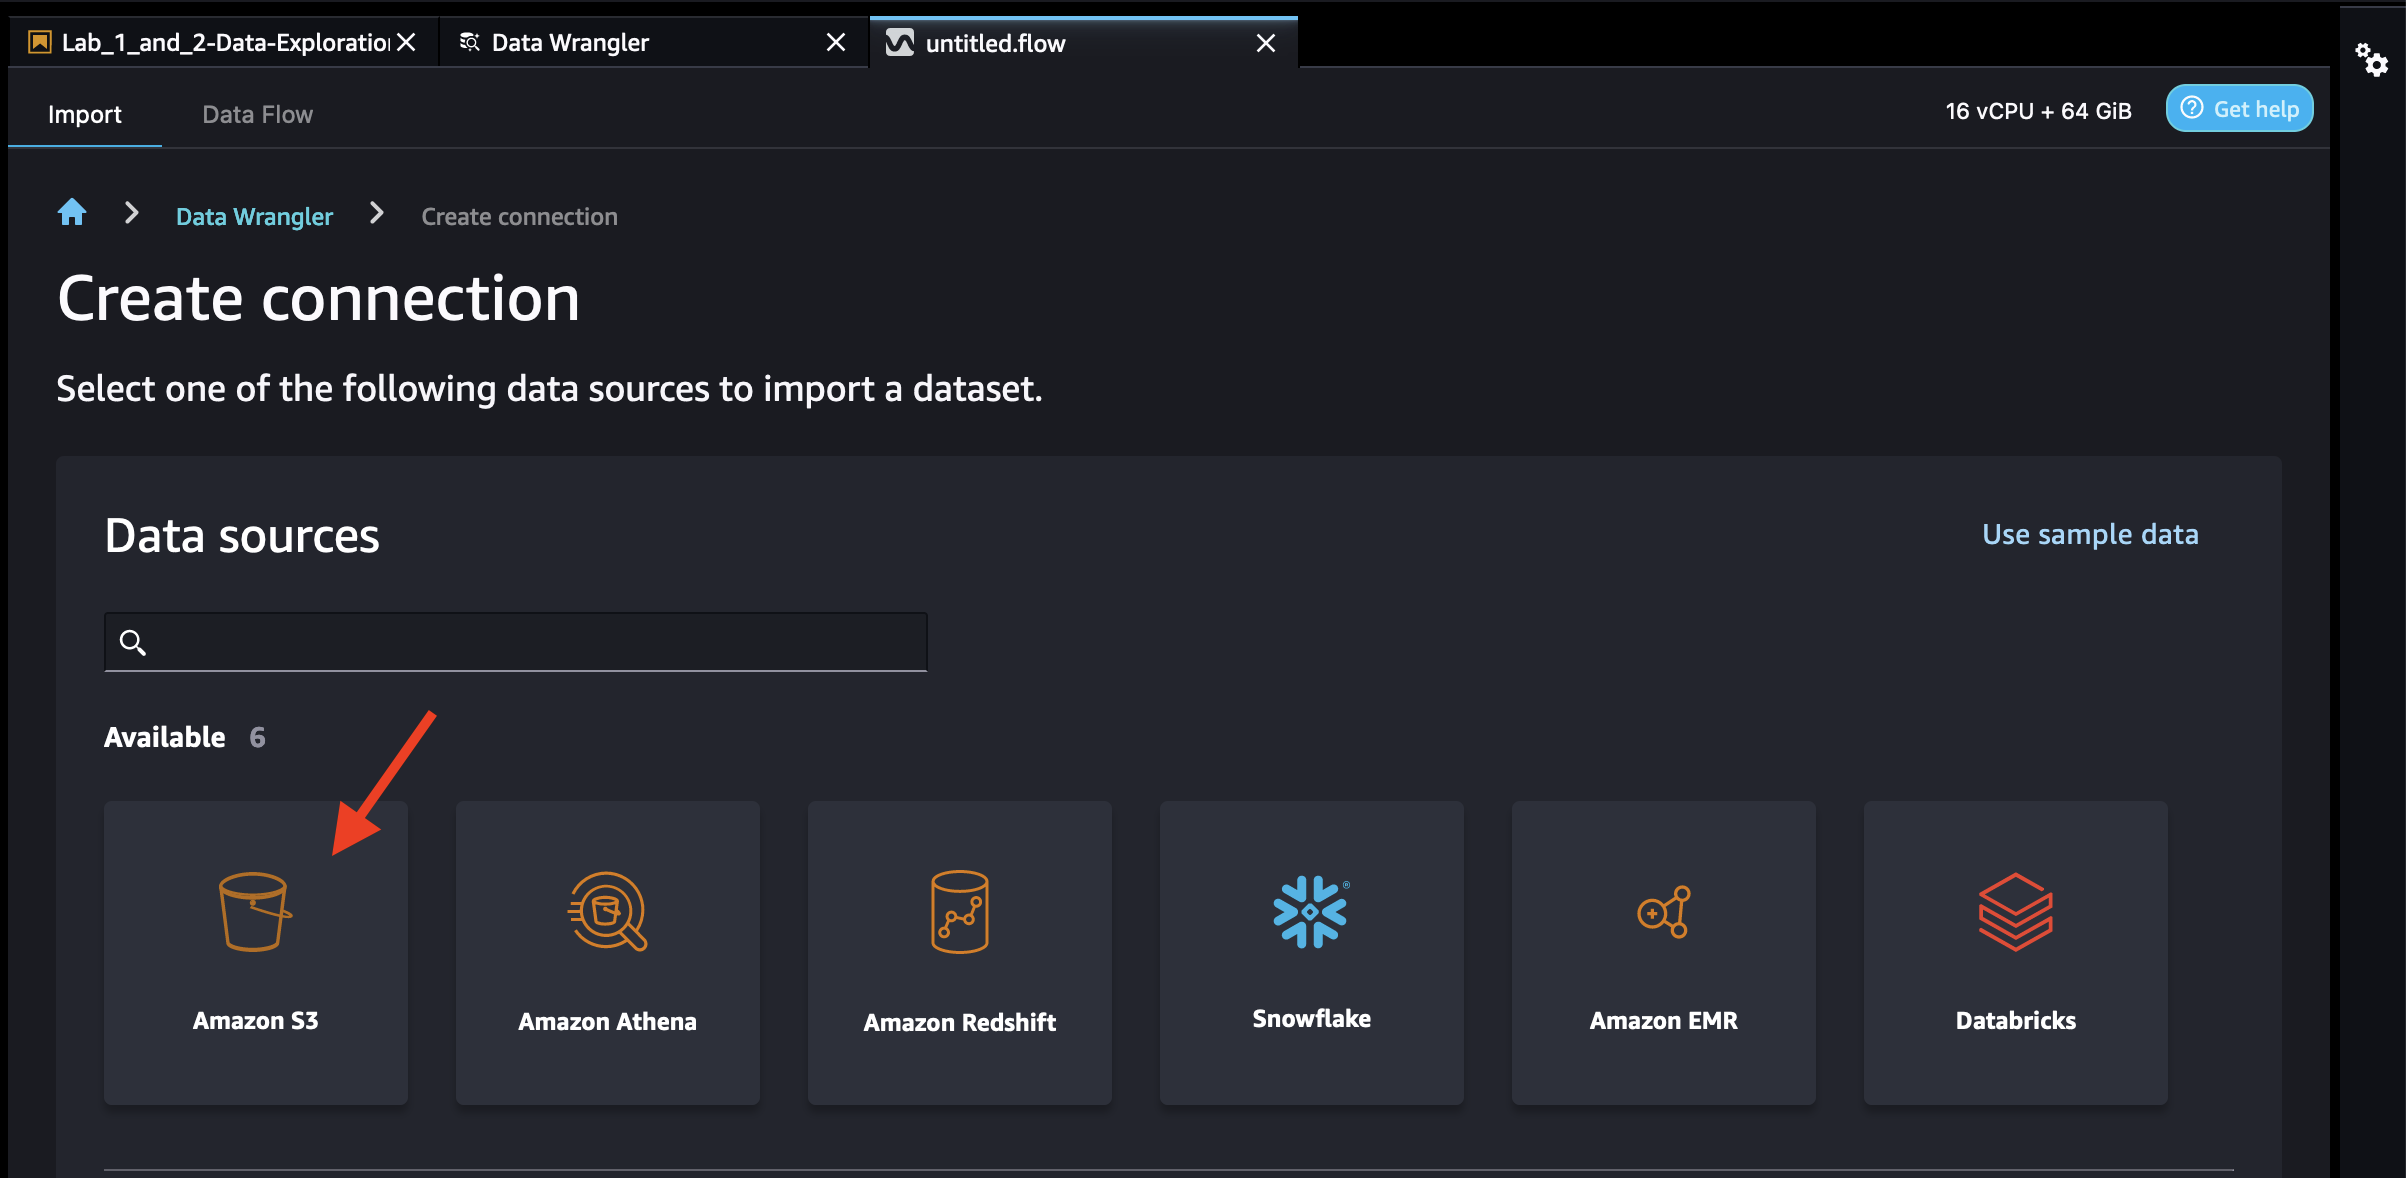Viewport: 2406px width, 1178px height.
Task: Click the notebook icon on Lab tab
Action: coord(40,42)
